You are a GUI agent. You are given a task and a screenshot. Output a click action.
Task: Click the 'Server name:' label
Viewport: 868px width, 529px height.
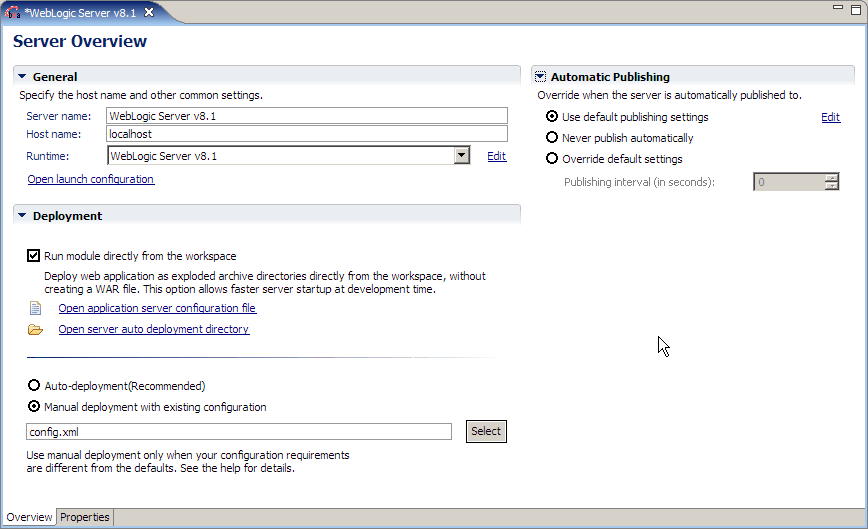coord(59,116)
